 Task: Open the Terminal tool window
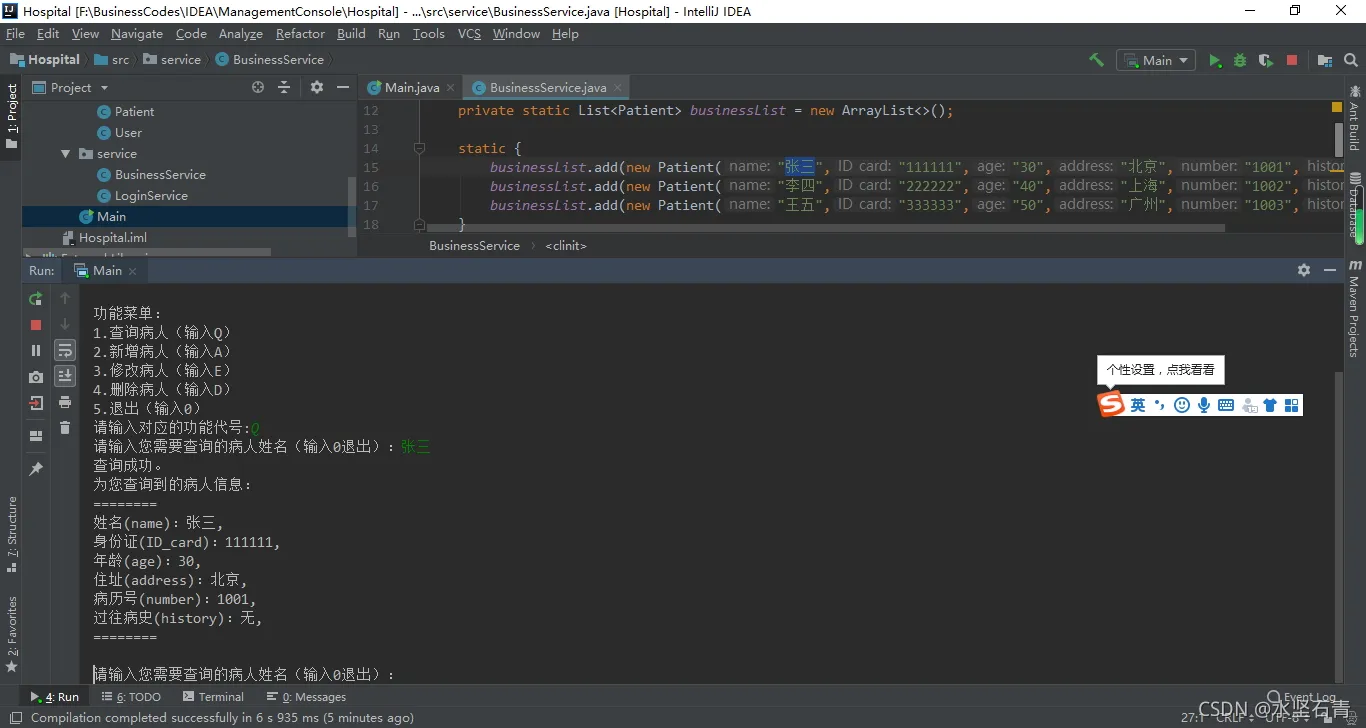[x=213, y=697]
